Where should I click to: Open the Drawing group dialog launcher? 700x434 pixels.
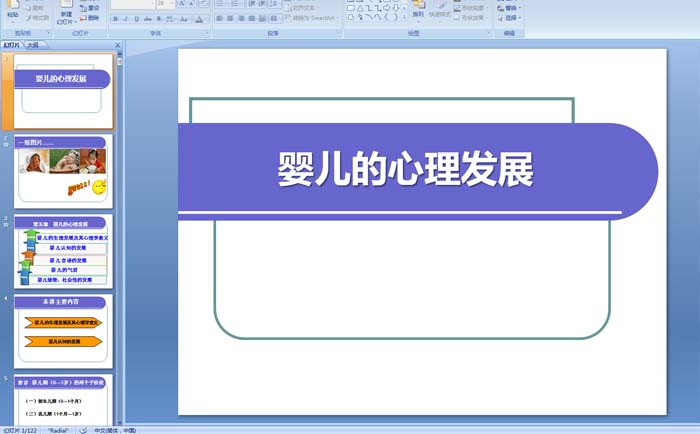coord(489,33)
